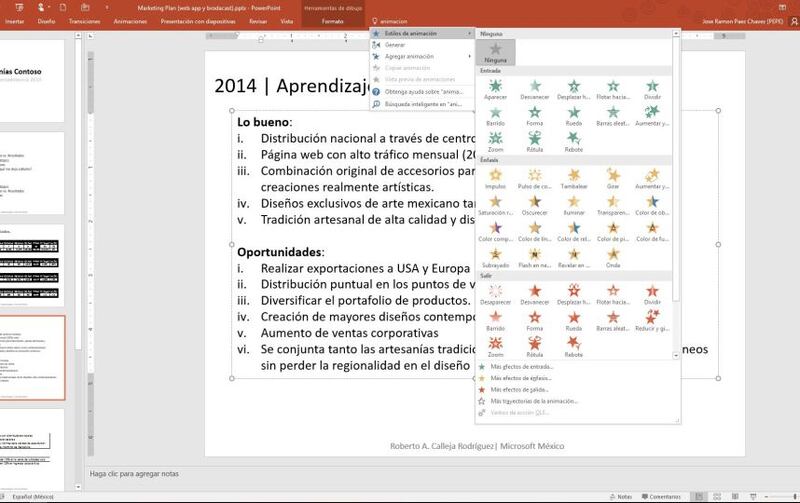This screenshot has width=800, height=503.
Task: Apply the red Rueda exit effect
Action: (x=574, y=321)
